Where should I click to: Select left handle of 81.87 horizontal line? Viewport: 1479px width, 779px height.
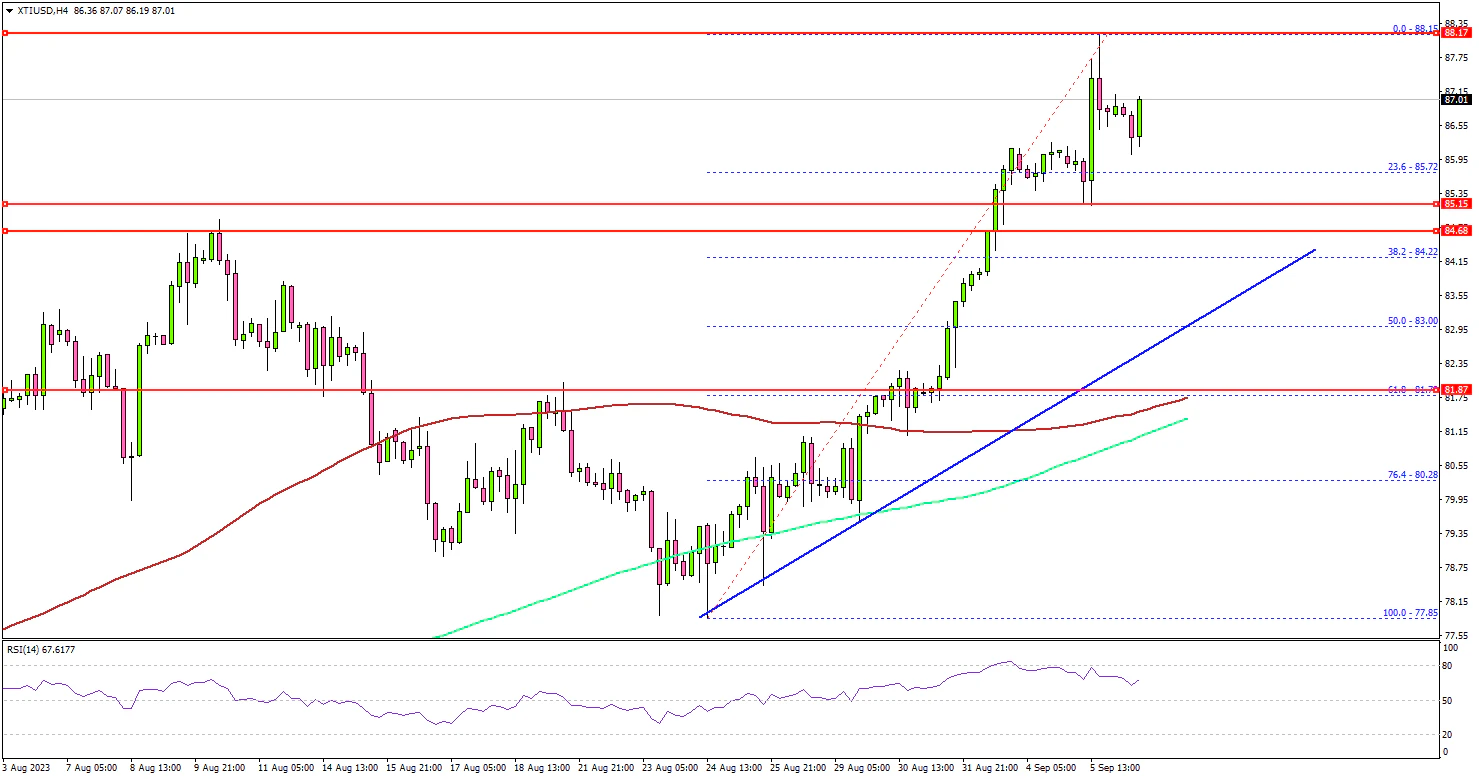pyautogui.click(x=5, y=389)
